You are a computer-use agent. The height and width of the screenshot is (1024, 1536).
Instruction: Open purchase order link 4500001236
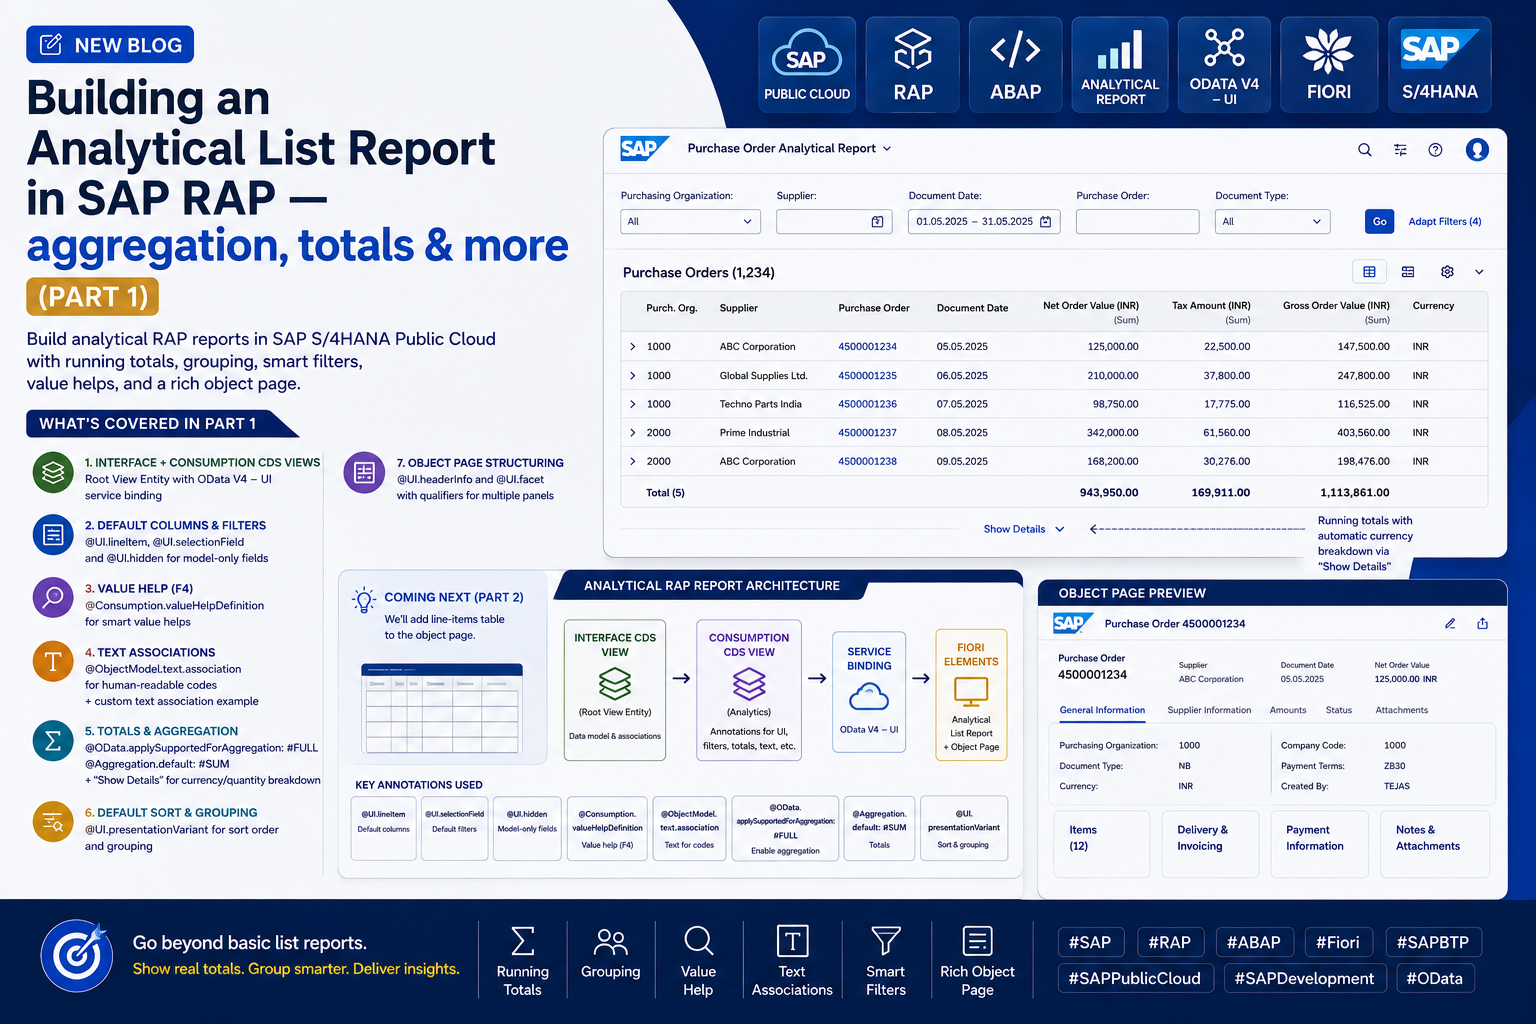point(867,404)
